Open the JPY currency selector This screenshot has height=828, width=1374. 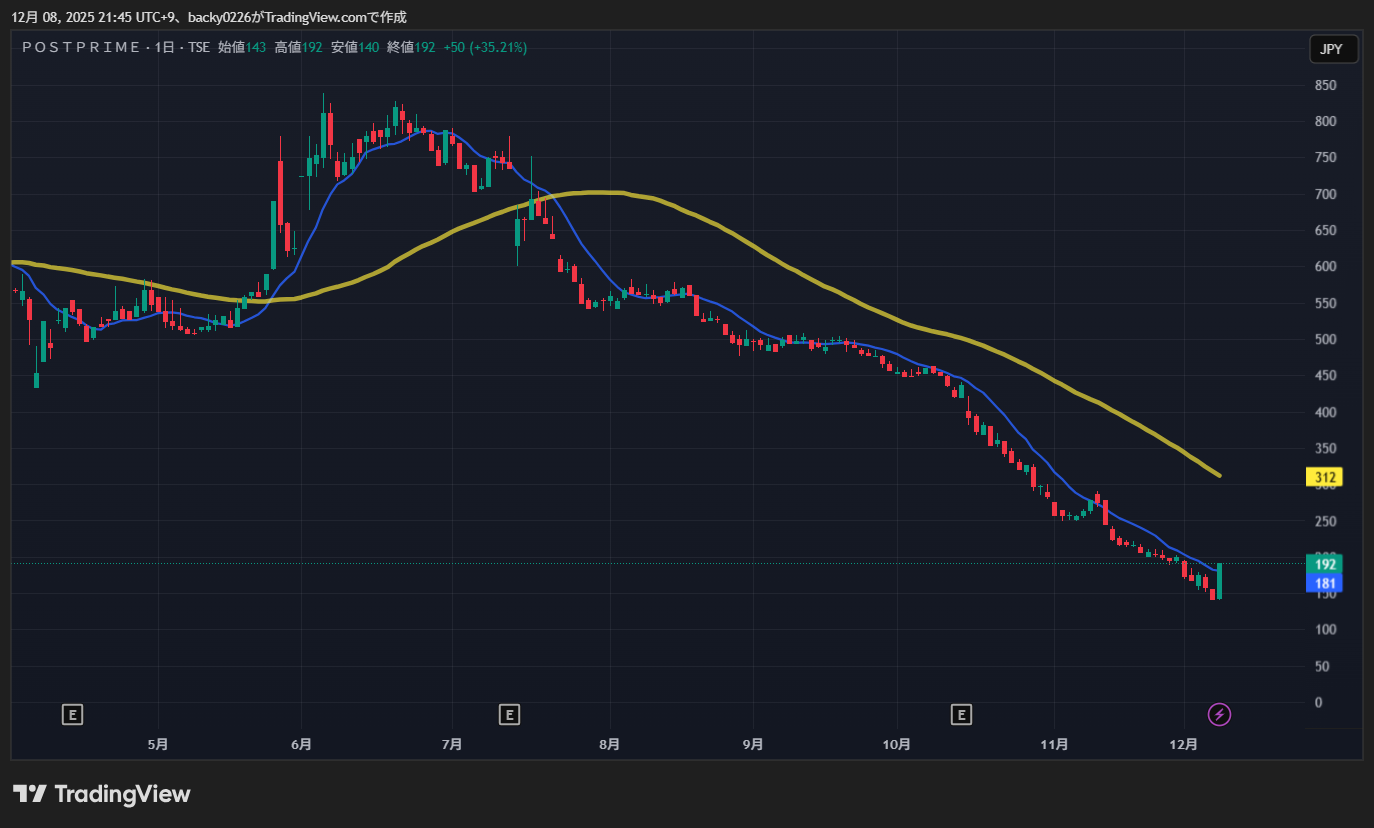pos(1333,49)
